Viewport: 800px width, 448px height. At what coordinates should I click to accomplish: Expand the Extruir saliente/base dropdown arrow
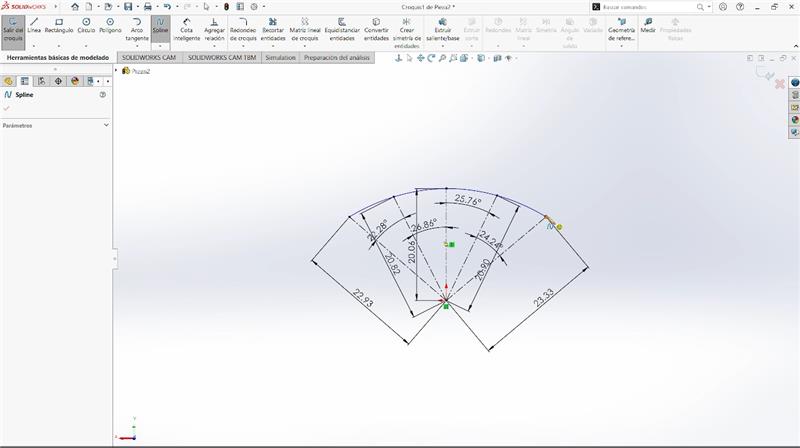point(442,46)
